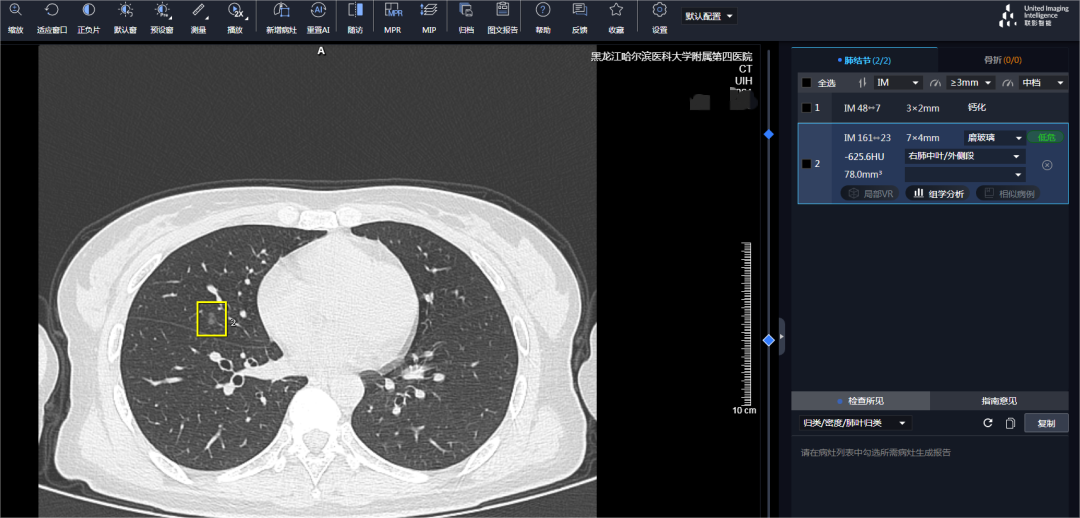
Task: Open the ≥3mm size filter dropdown
Action: (x=971, y=83)
